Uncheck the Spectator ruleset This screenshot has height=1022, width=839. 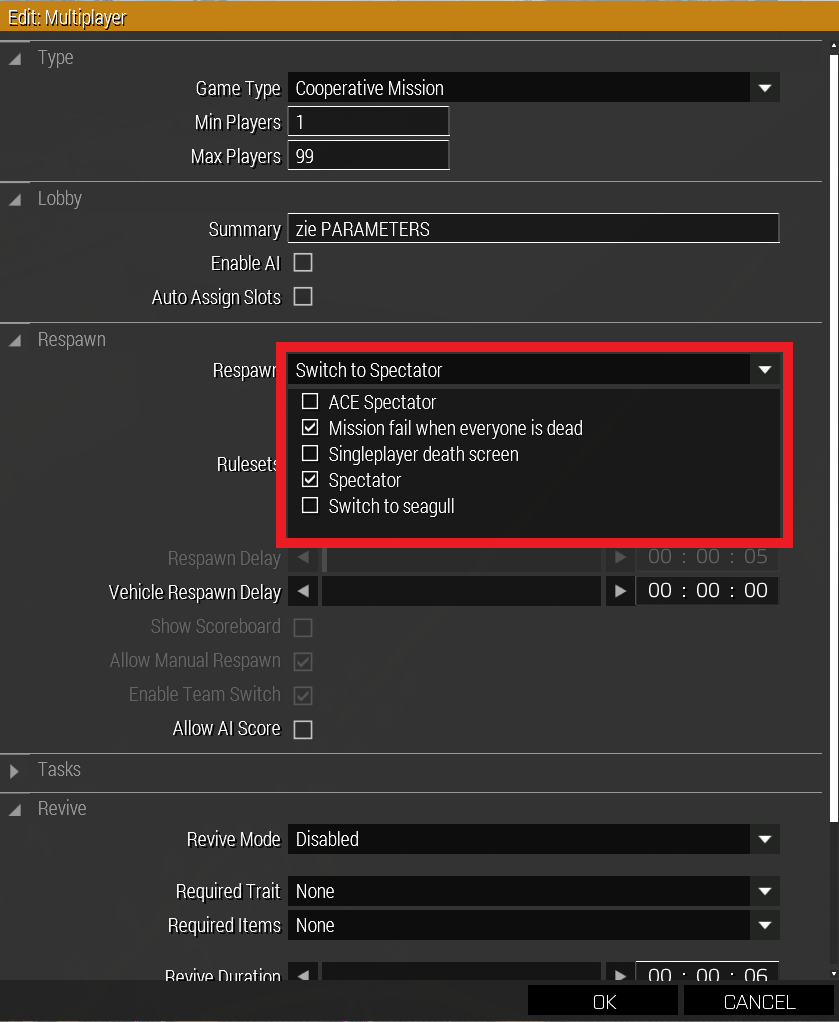tap(310, 479)
